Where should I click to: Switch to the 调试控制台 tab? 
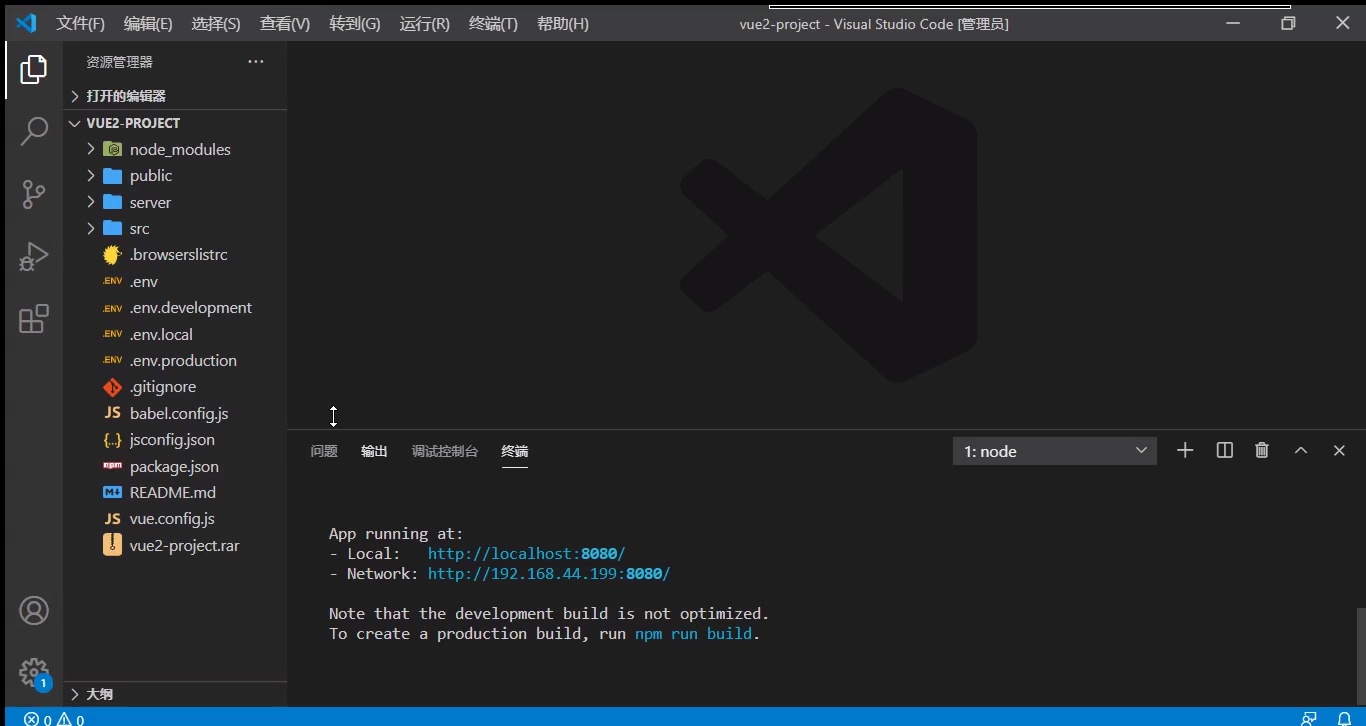pos(445,451)
